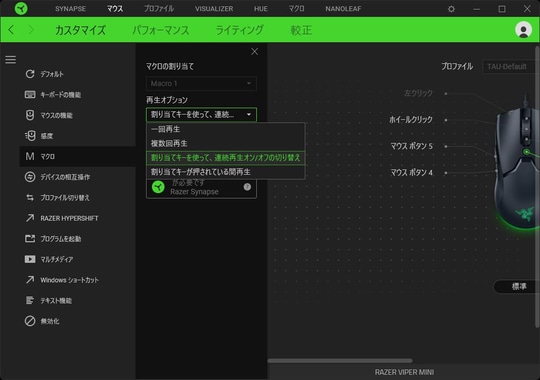
Task: Select 割り当てキーが押されている間再生 option
Action: pos(226,172)
